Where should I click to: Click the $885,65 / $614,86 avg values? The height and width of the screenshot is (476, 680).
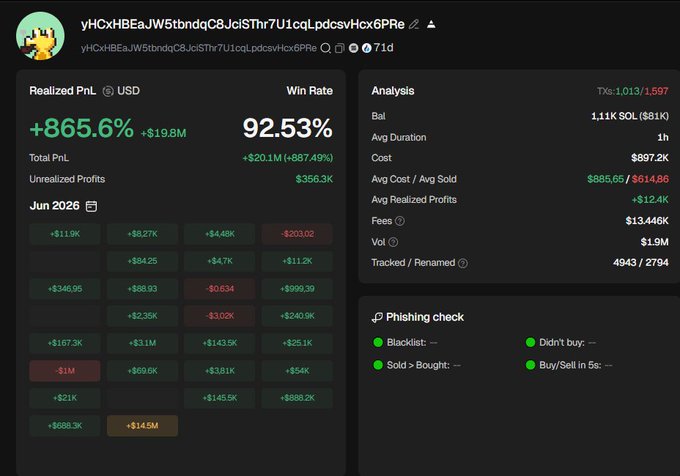tap(628, 179)
